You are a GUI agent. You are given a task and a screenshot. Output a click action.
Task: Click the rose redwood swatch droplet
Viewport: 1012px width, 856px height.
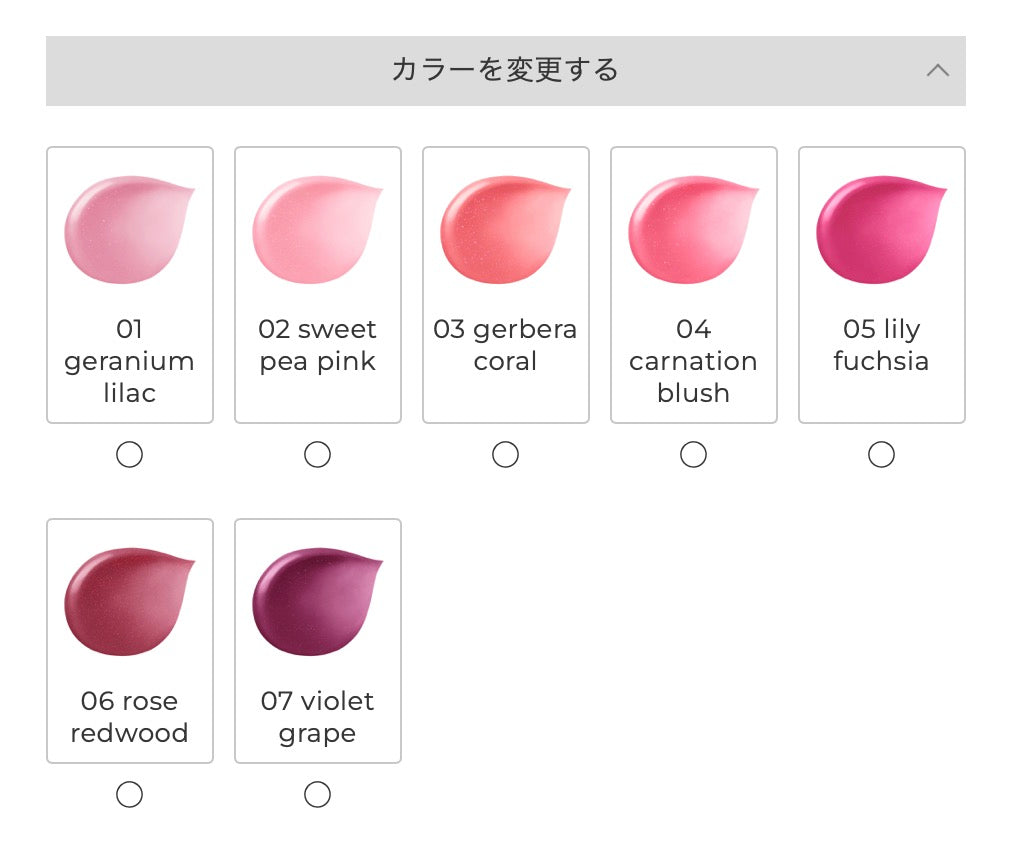coord(127,601)
